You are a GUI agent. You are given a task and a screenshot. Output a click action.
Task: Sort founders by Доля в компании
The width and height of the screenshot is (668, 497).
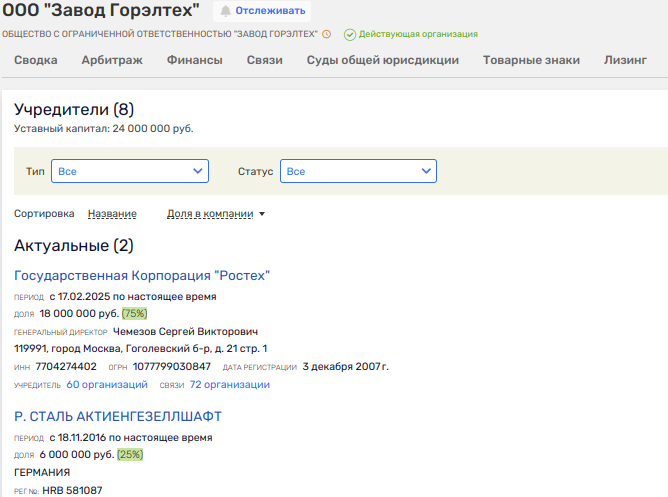pos(210,214)
